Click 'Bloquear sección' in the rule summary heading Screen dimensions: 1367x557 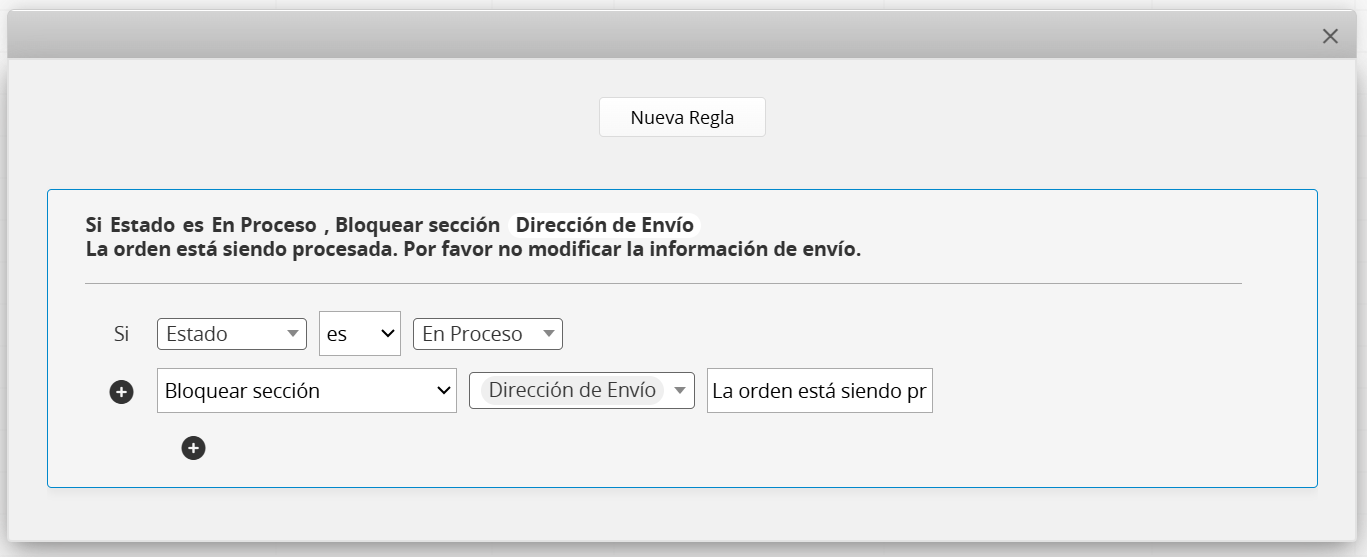point(417,225)
